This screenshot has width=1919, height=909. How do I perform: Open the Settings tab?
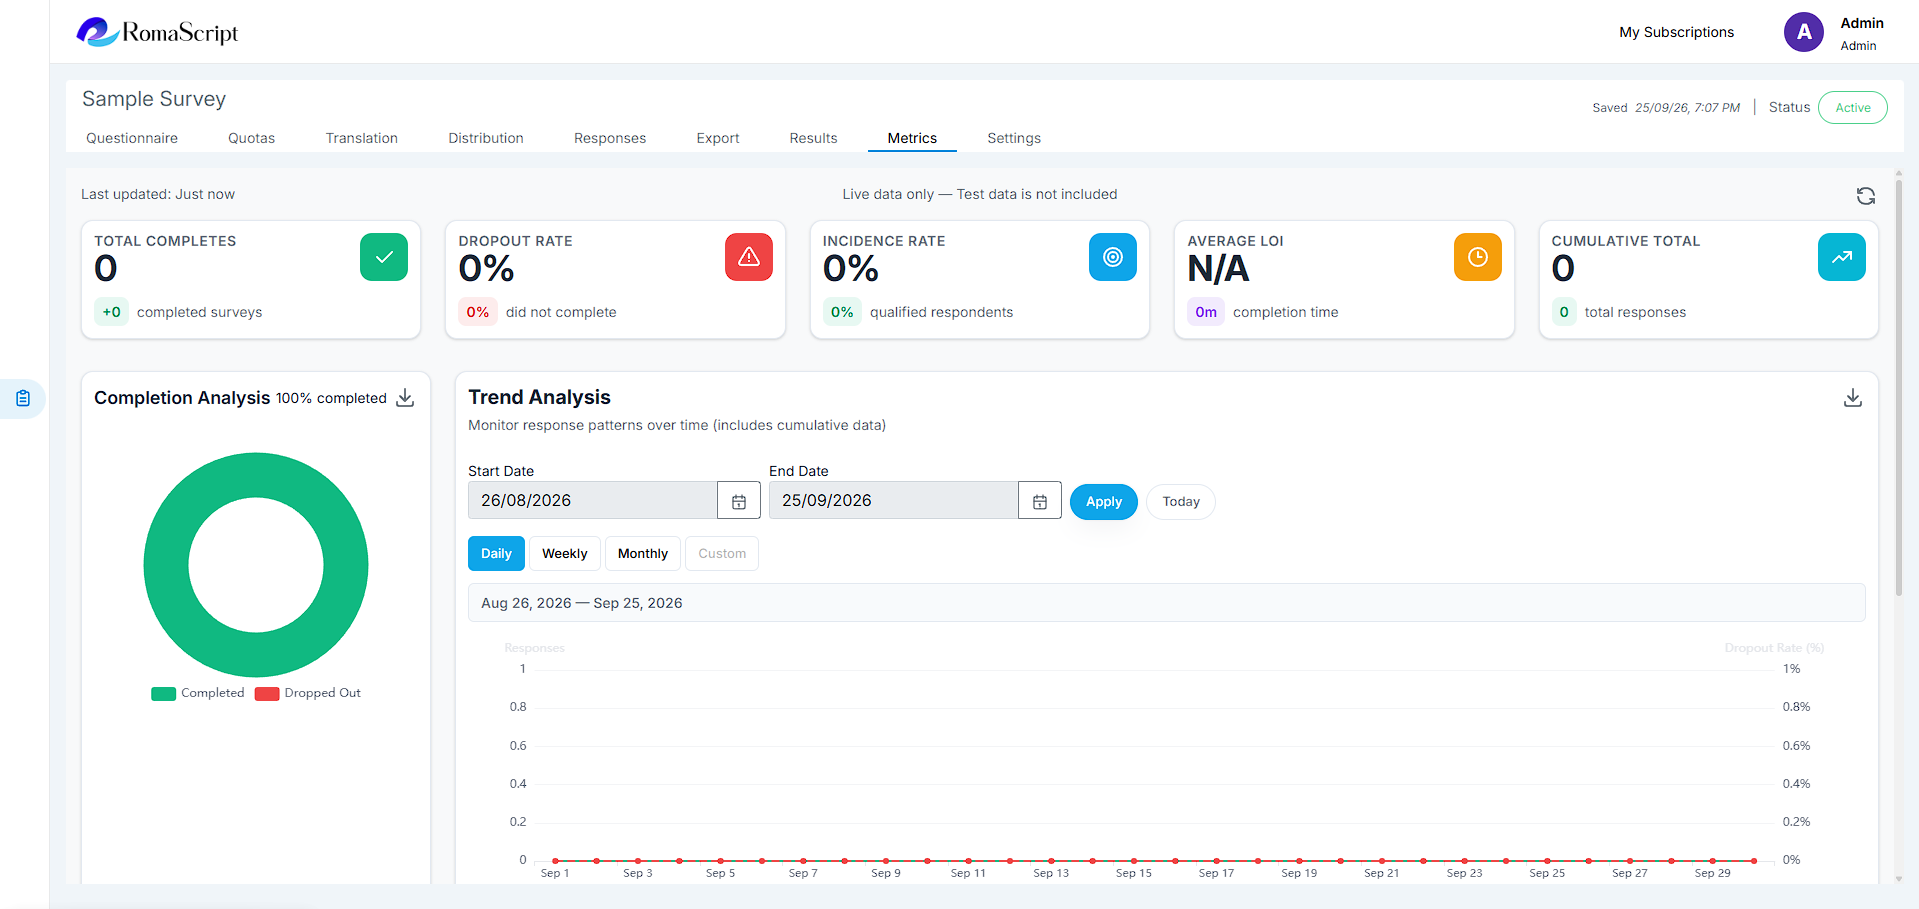click(x=1014, y=138)
